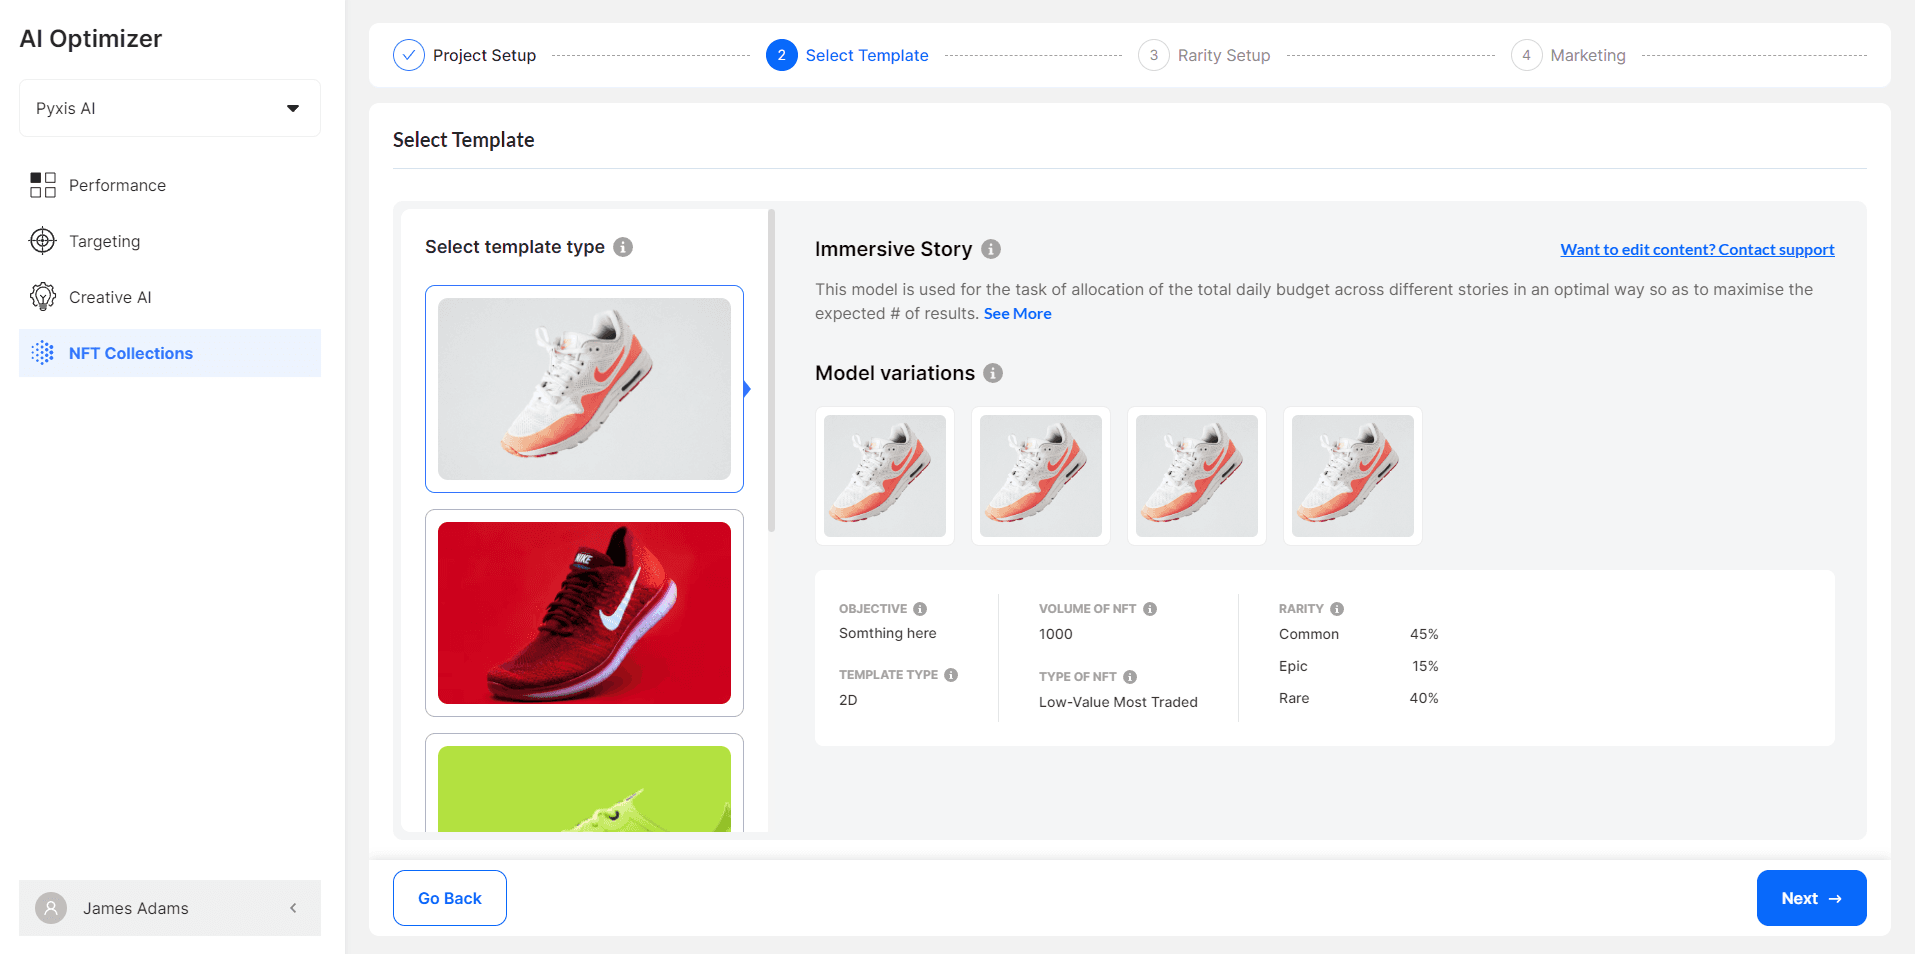
Task: Select the white and orange sneaker template
Action: point(584,389)
